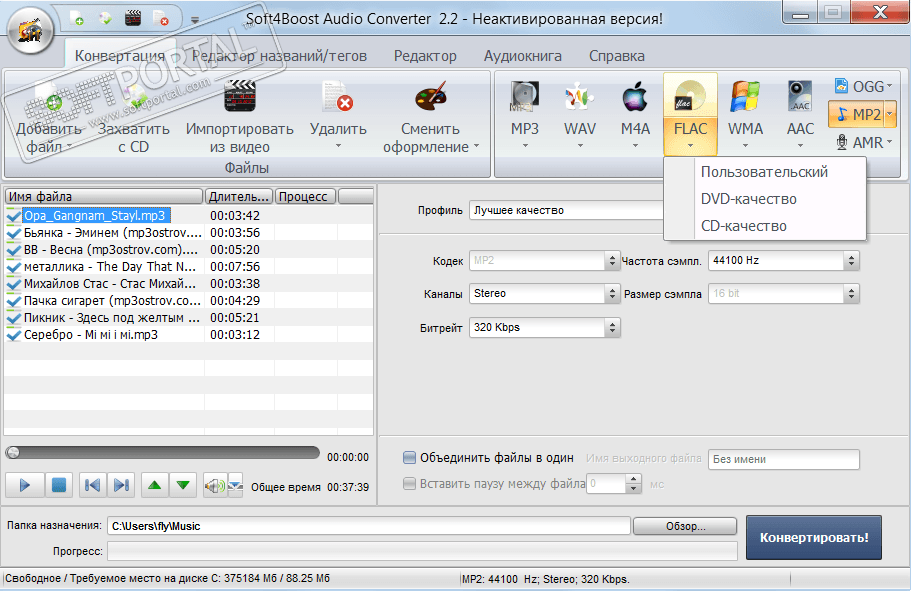The height and width of the screenshot is (591, 911).
Task: Move selected file down with green arrow
Action: click(183, 485)
